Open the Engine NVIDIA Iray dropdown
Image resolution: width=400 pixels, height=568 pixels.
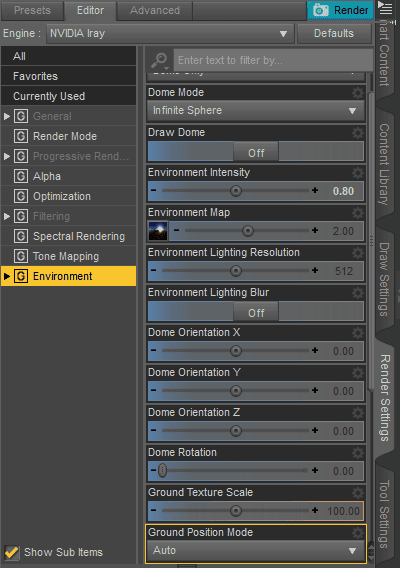pyautogui.click(x=170, y=34)
